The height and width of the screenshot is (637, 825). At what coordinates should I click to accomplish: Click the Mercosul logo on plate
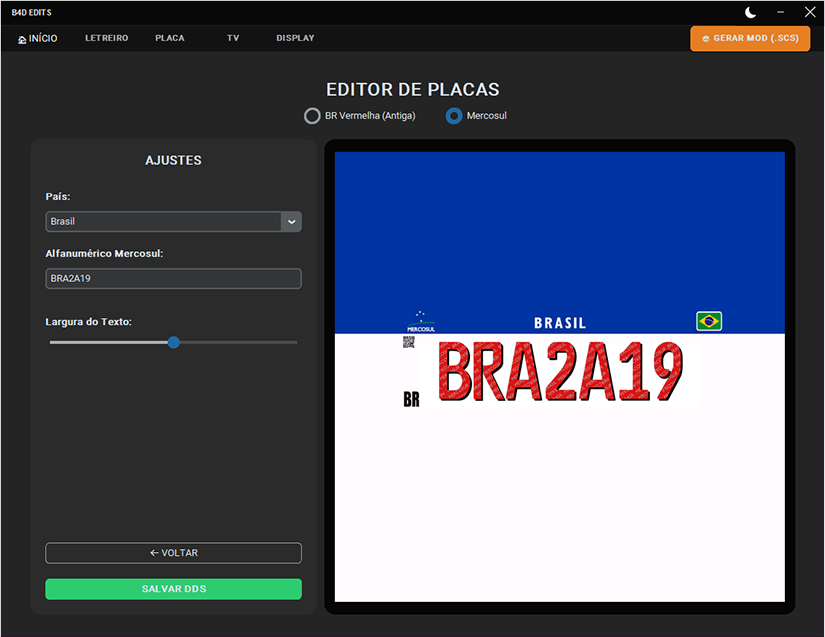(421, 321)
